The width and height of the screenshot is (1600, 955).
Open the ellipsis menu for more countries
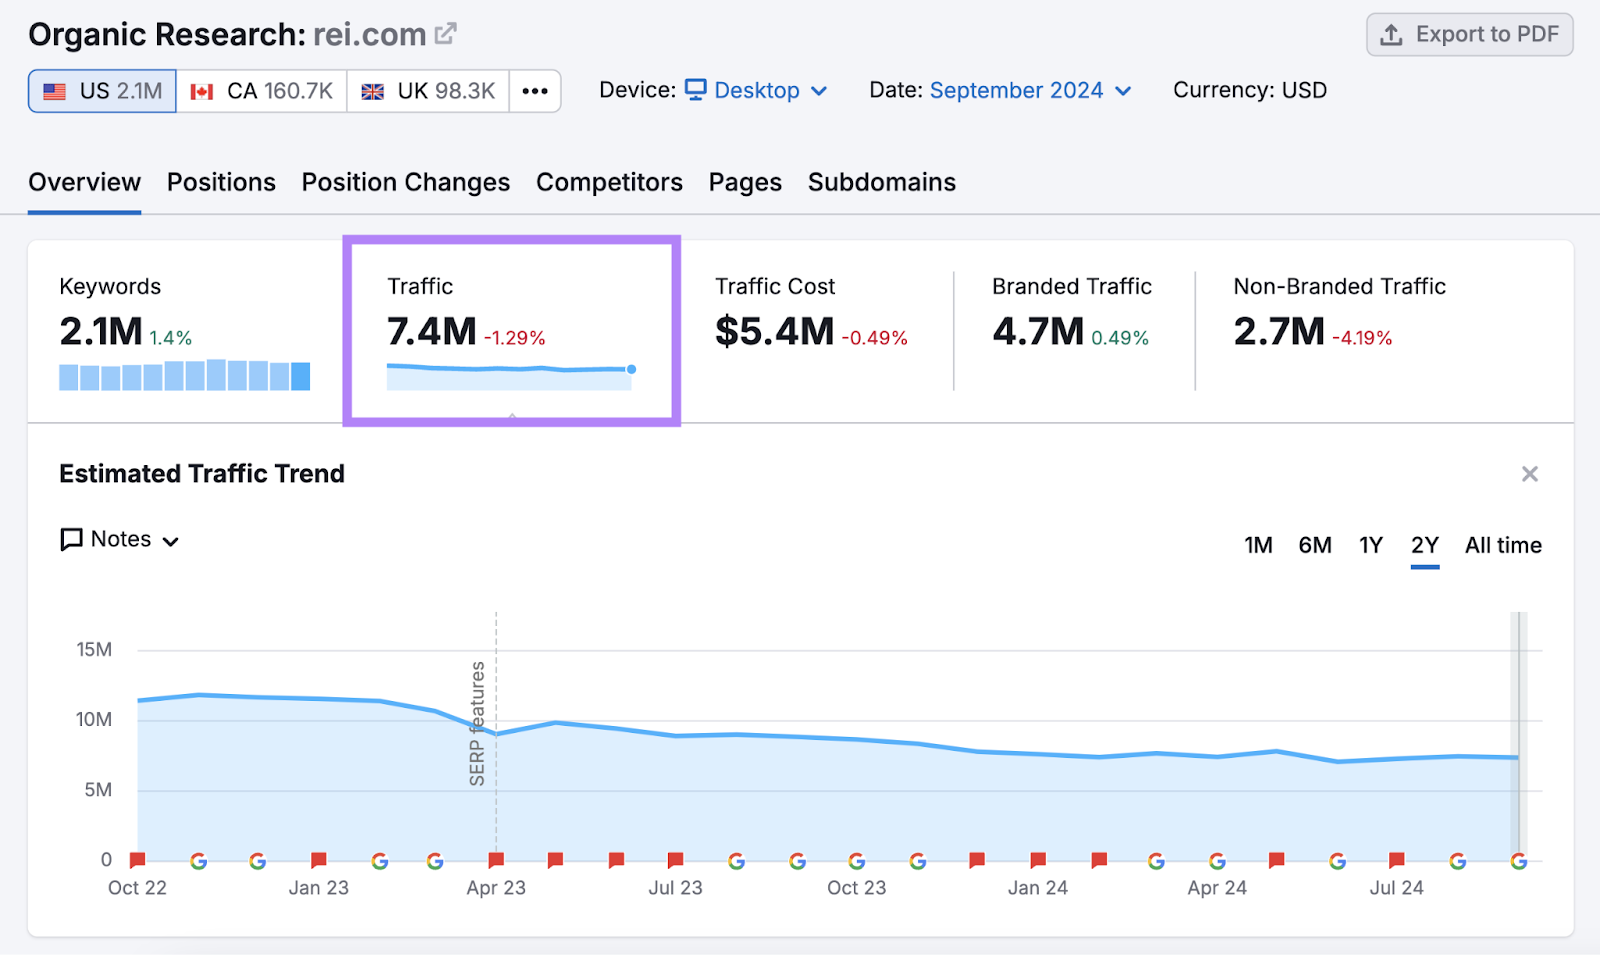pyautogui.click(x=536, y=90)
